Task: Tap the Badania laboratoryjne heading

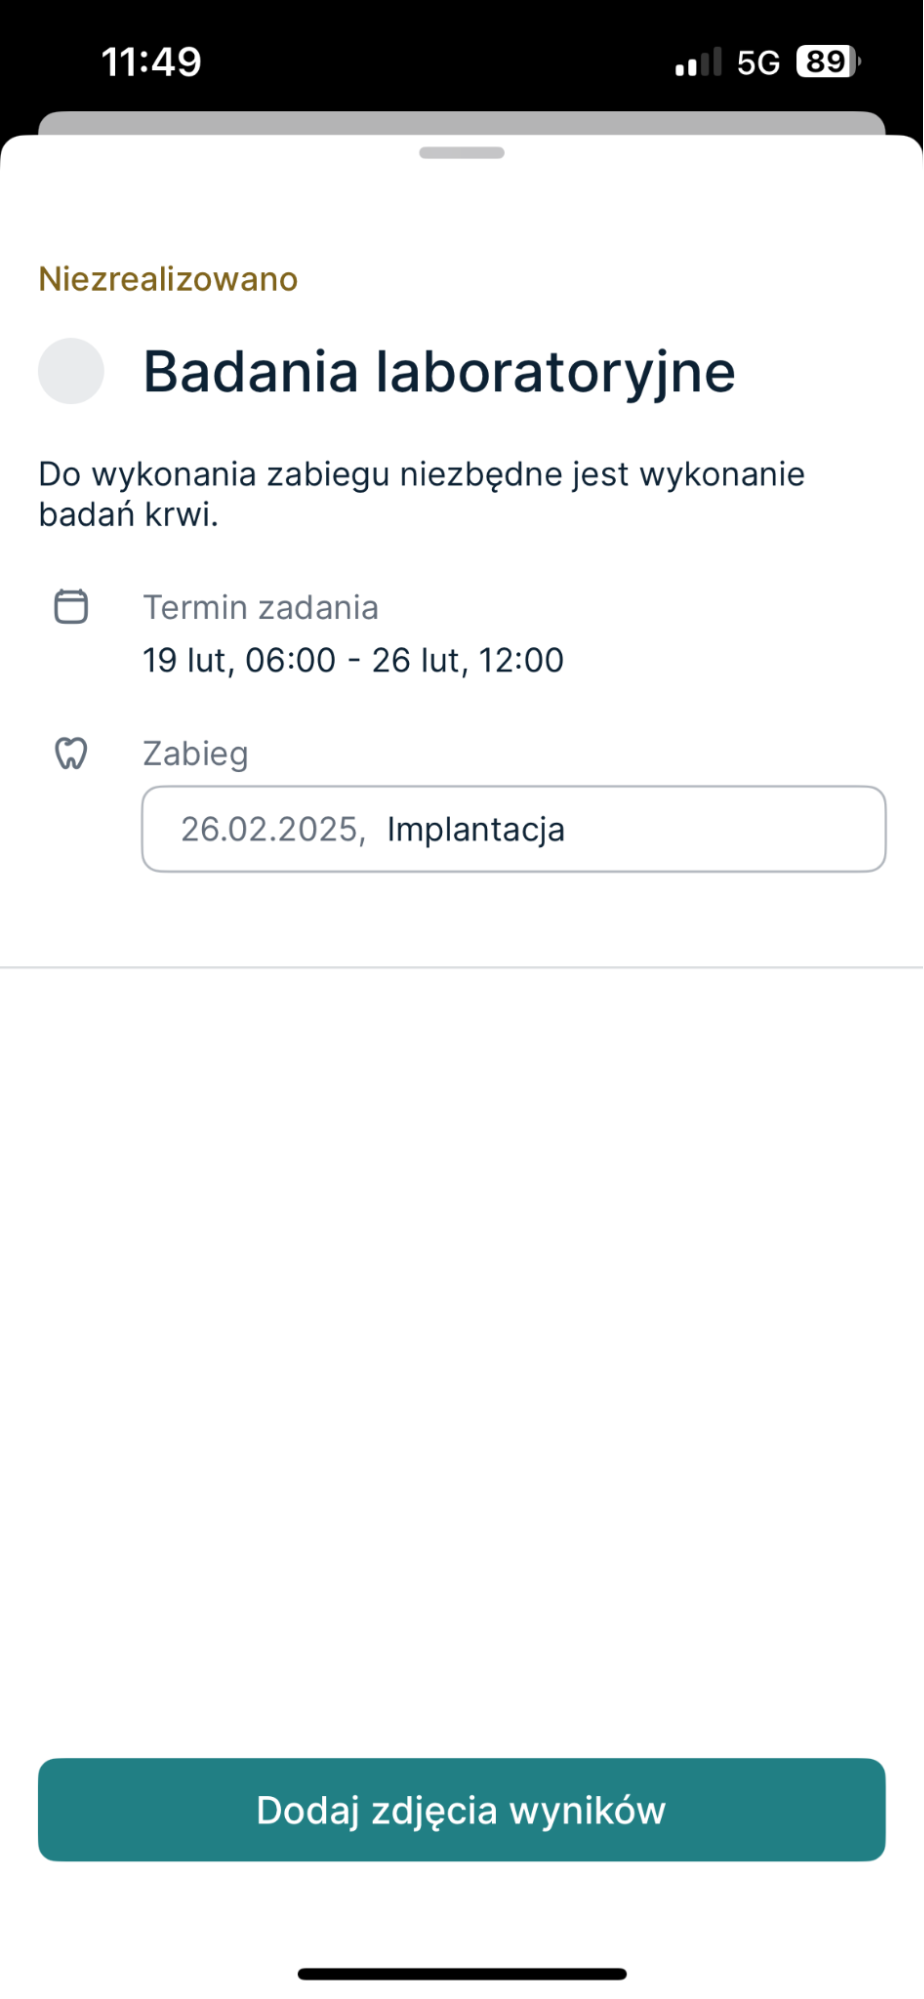Action: tap(439, 372)
